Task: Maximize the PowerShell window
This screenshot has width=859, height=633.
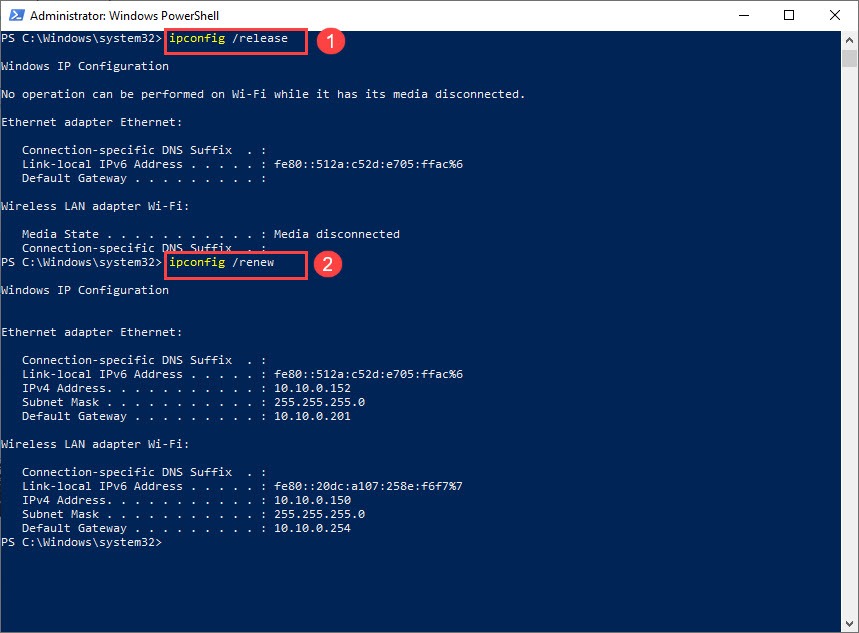Action: pyautogui.click(x=789, y=15)
